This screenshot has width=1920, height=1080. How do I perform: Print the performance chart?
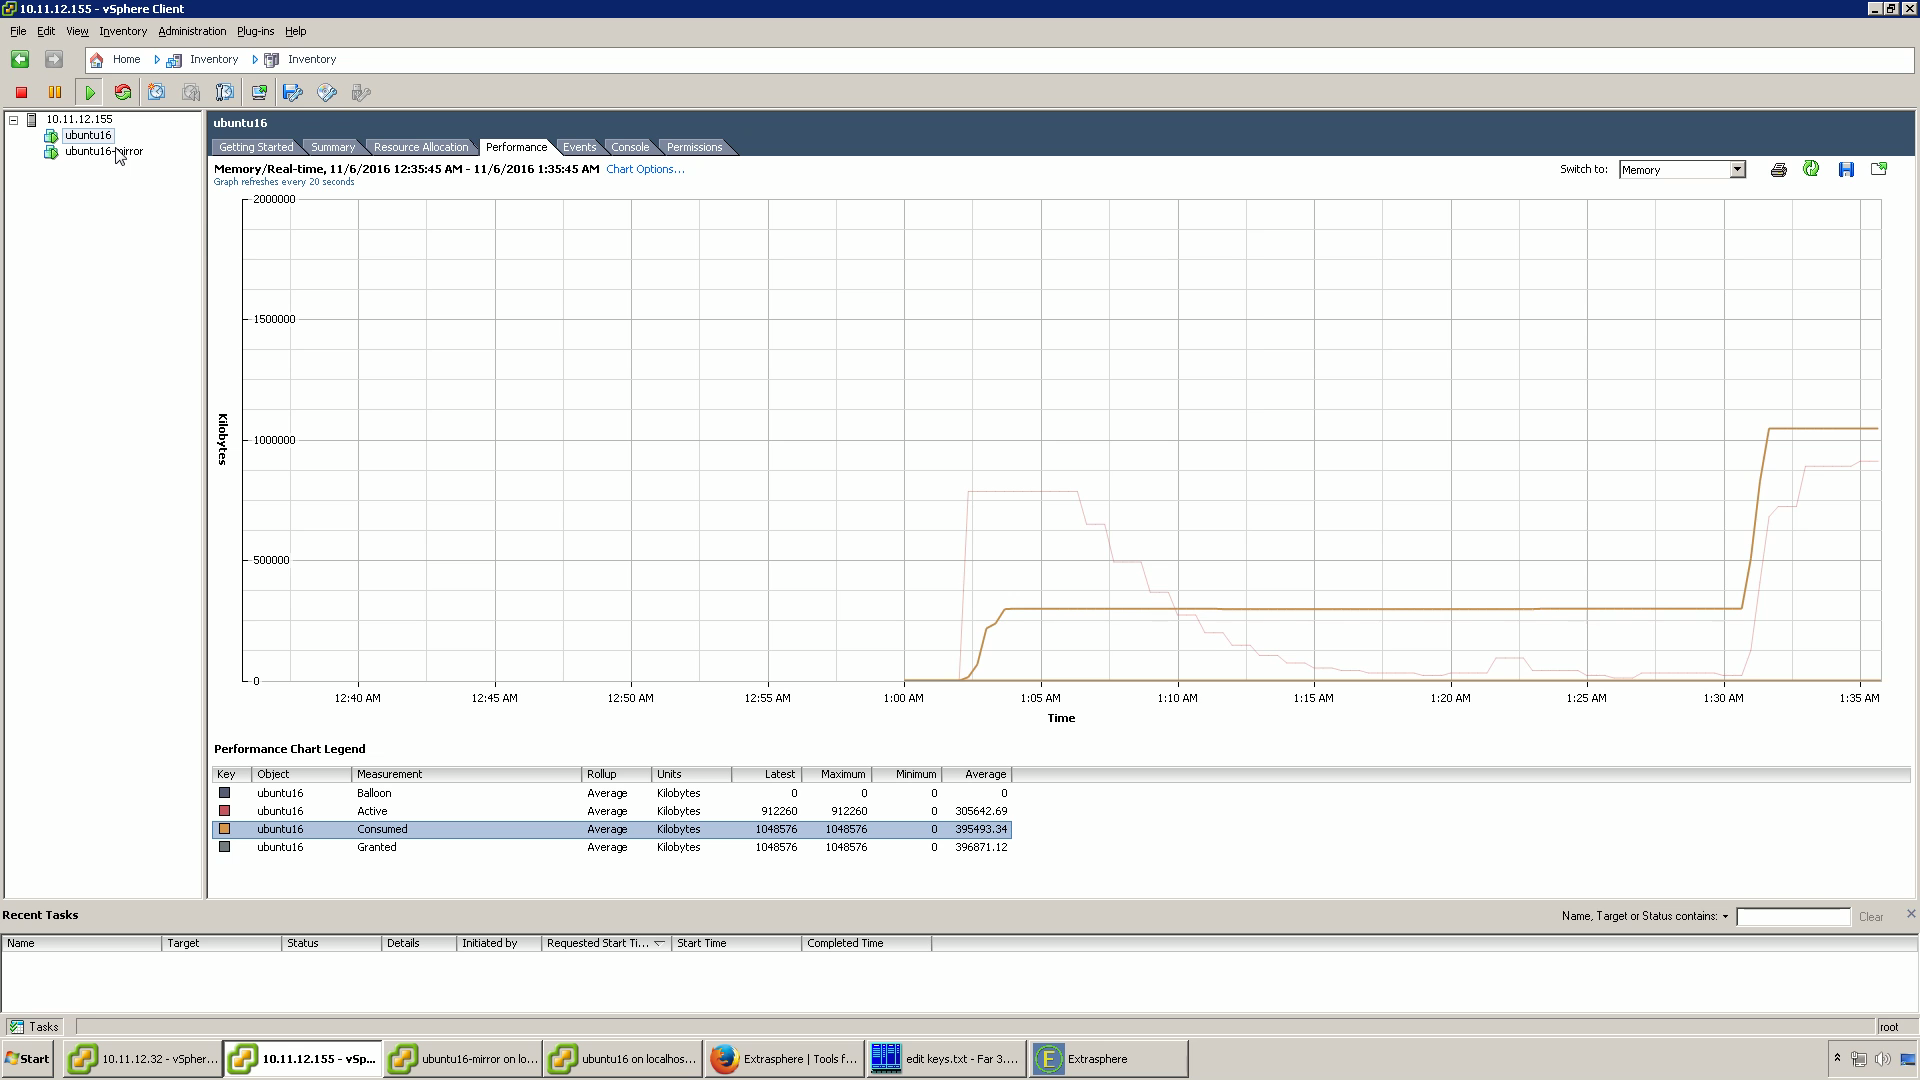[x=1778, y=170]
